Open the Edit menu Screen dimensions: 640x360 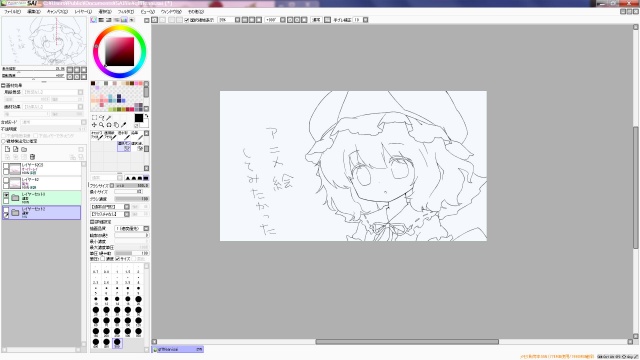click(33, 12)
